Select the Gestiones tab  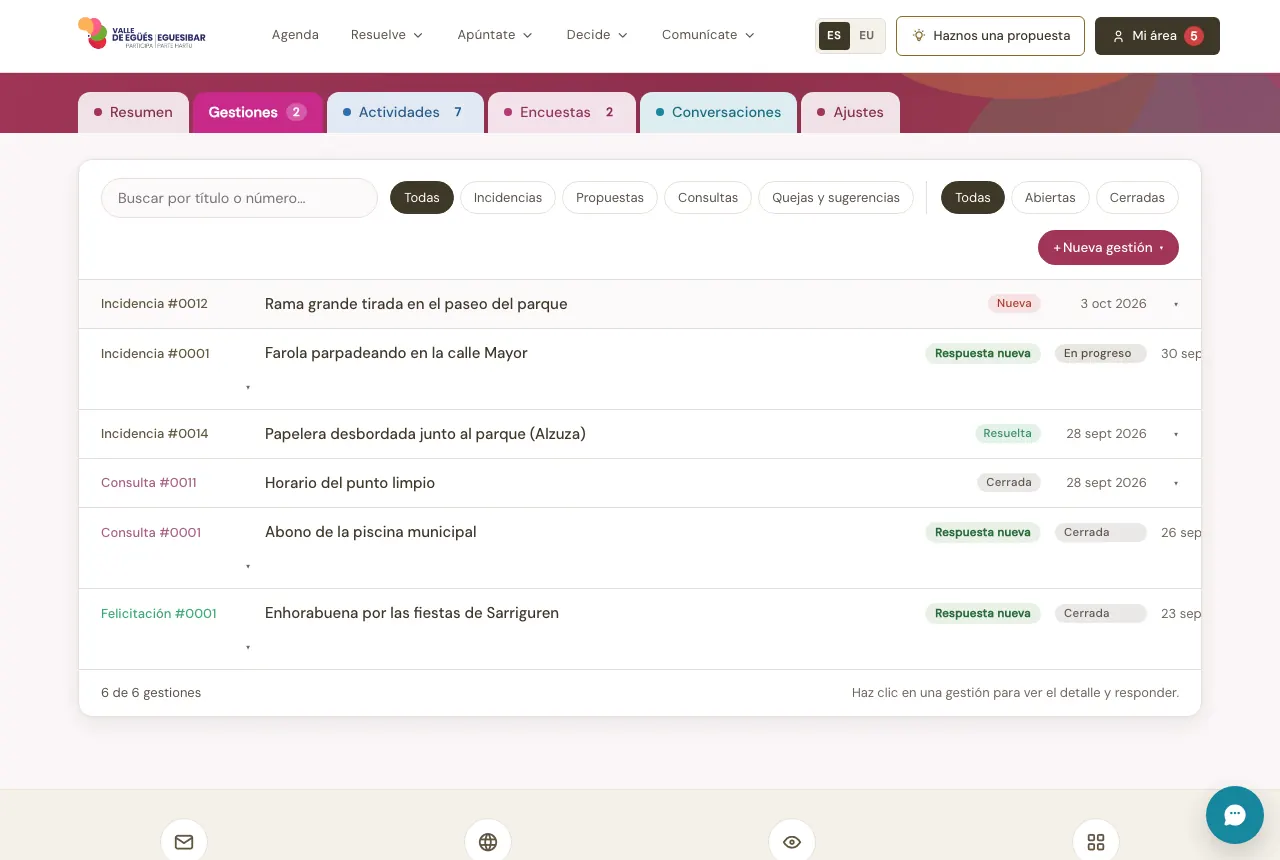point(257,112)
